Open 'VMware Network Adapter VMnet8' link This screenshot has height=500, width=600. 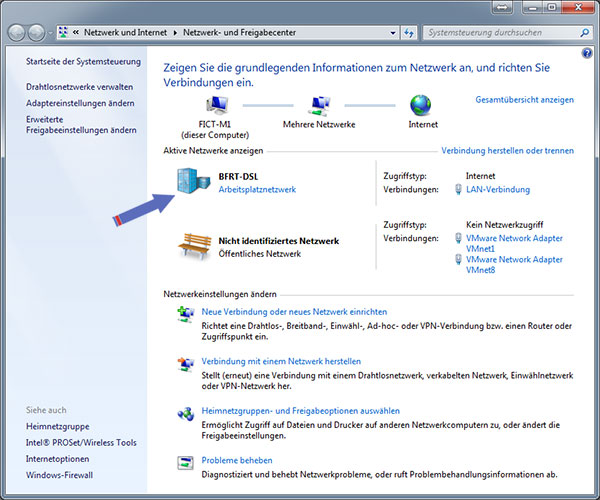tap(514, 265)
